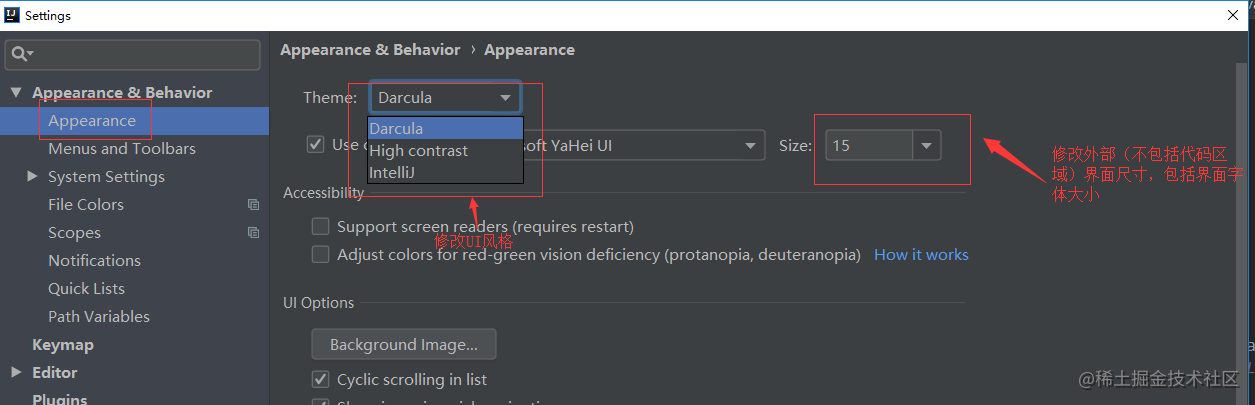The image size is (1255, 405).
Task: Collapse the Appearance & Behavior tree node
Action: (x=16, y=93)
